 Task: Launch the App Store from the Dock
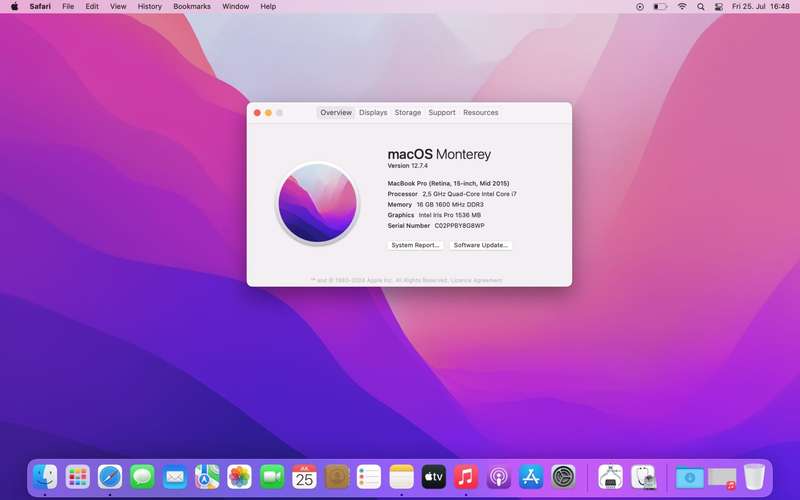pyautogui.click(x=531, y=477)
